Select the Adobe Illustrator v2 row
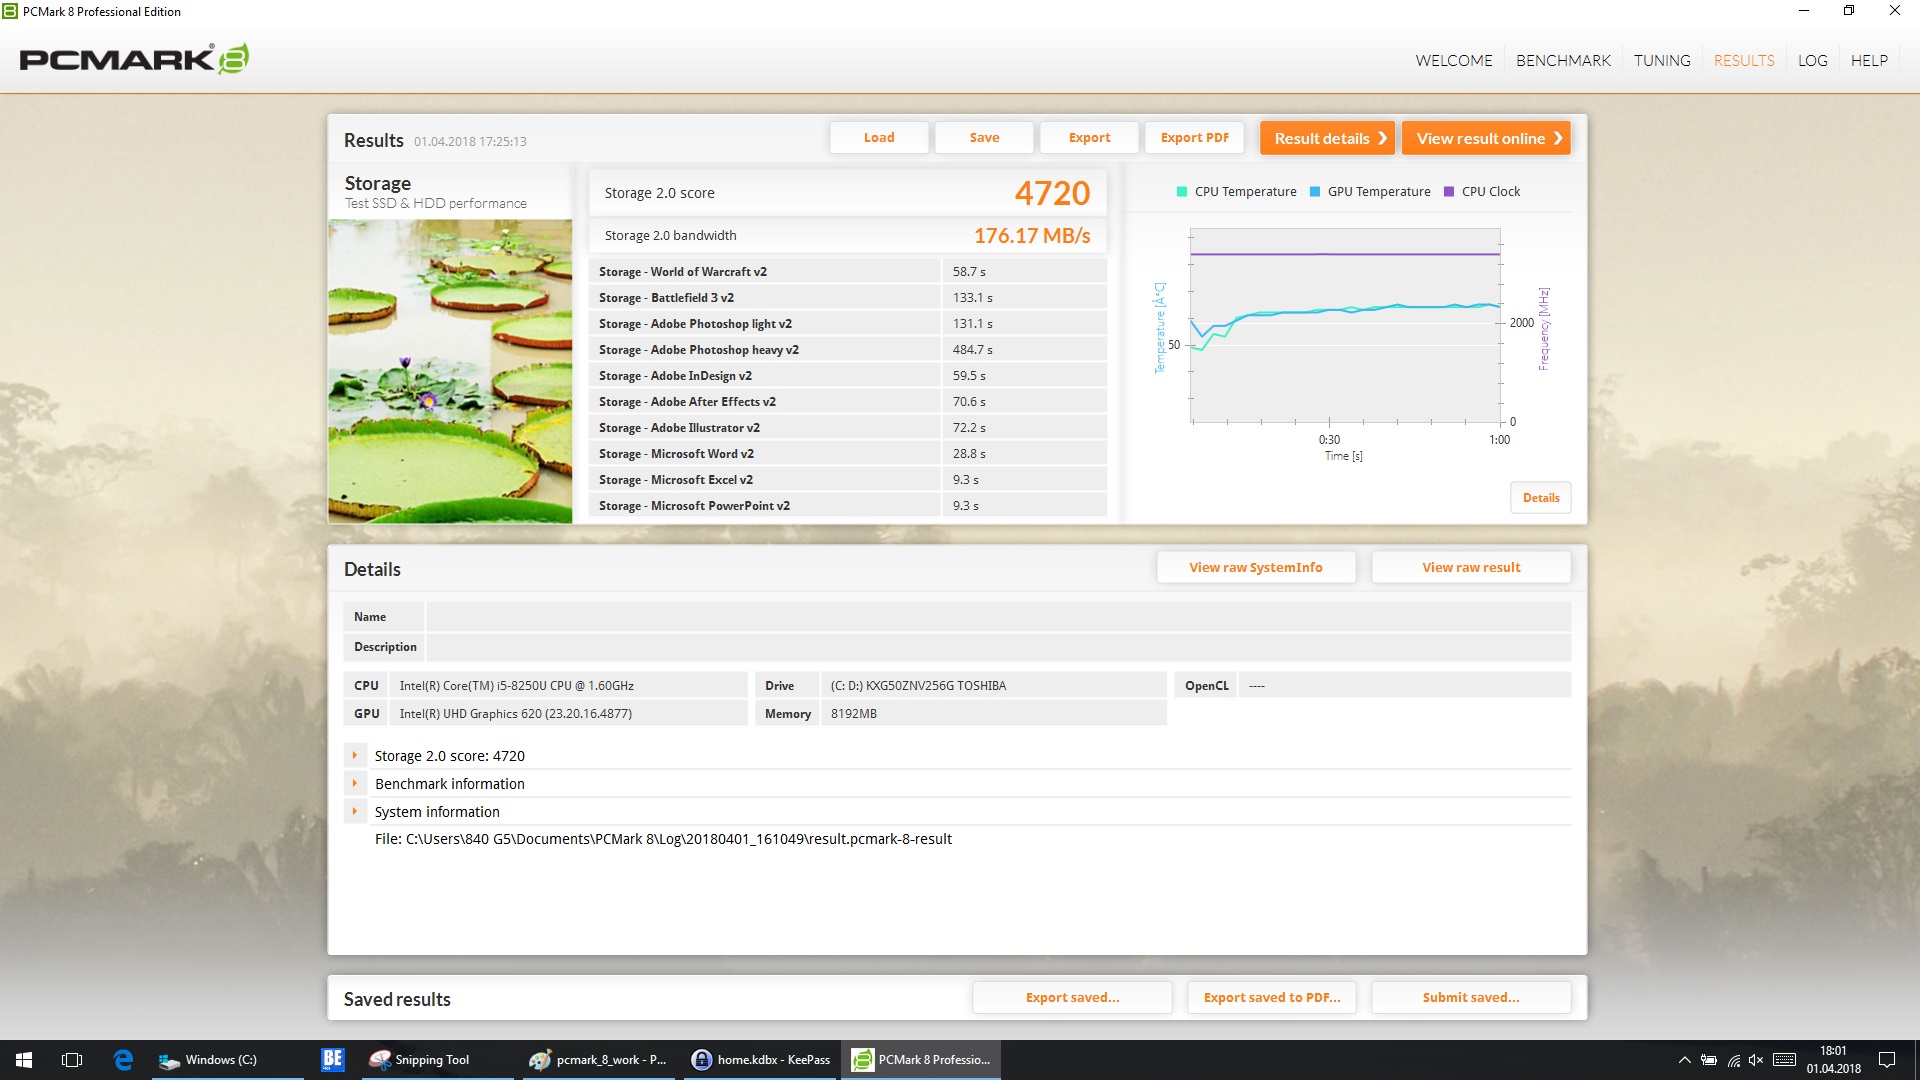This screenshot has width=1920, height=1080. tap(848, 427)
